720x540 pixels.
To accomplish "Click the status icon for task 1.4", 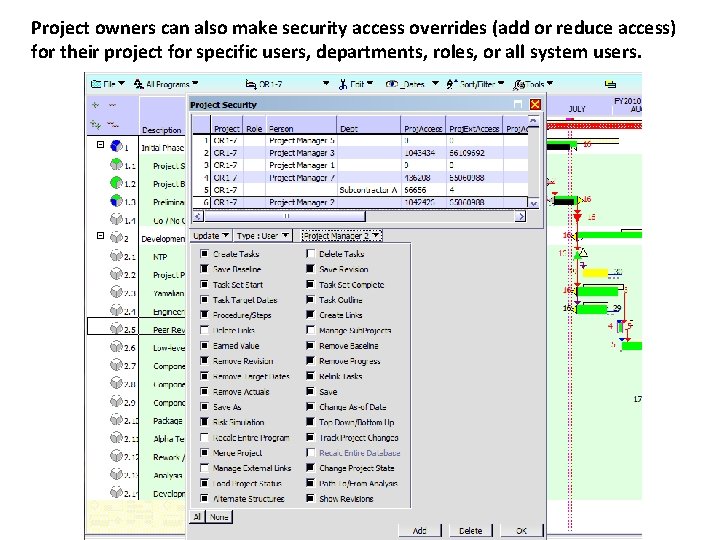I will [x=116, y=219].
